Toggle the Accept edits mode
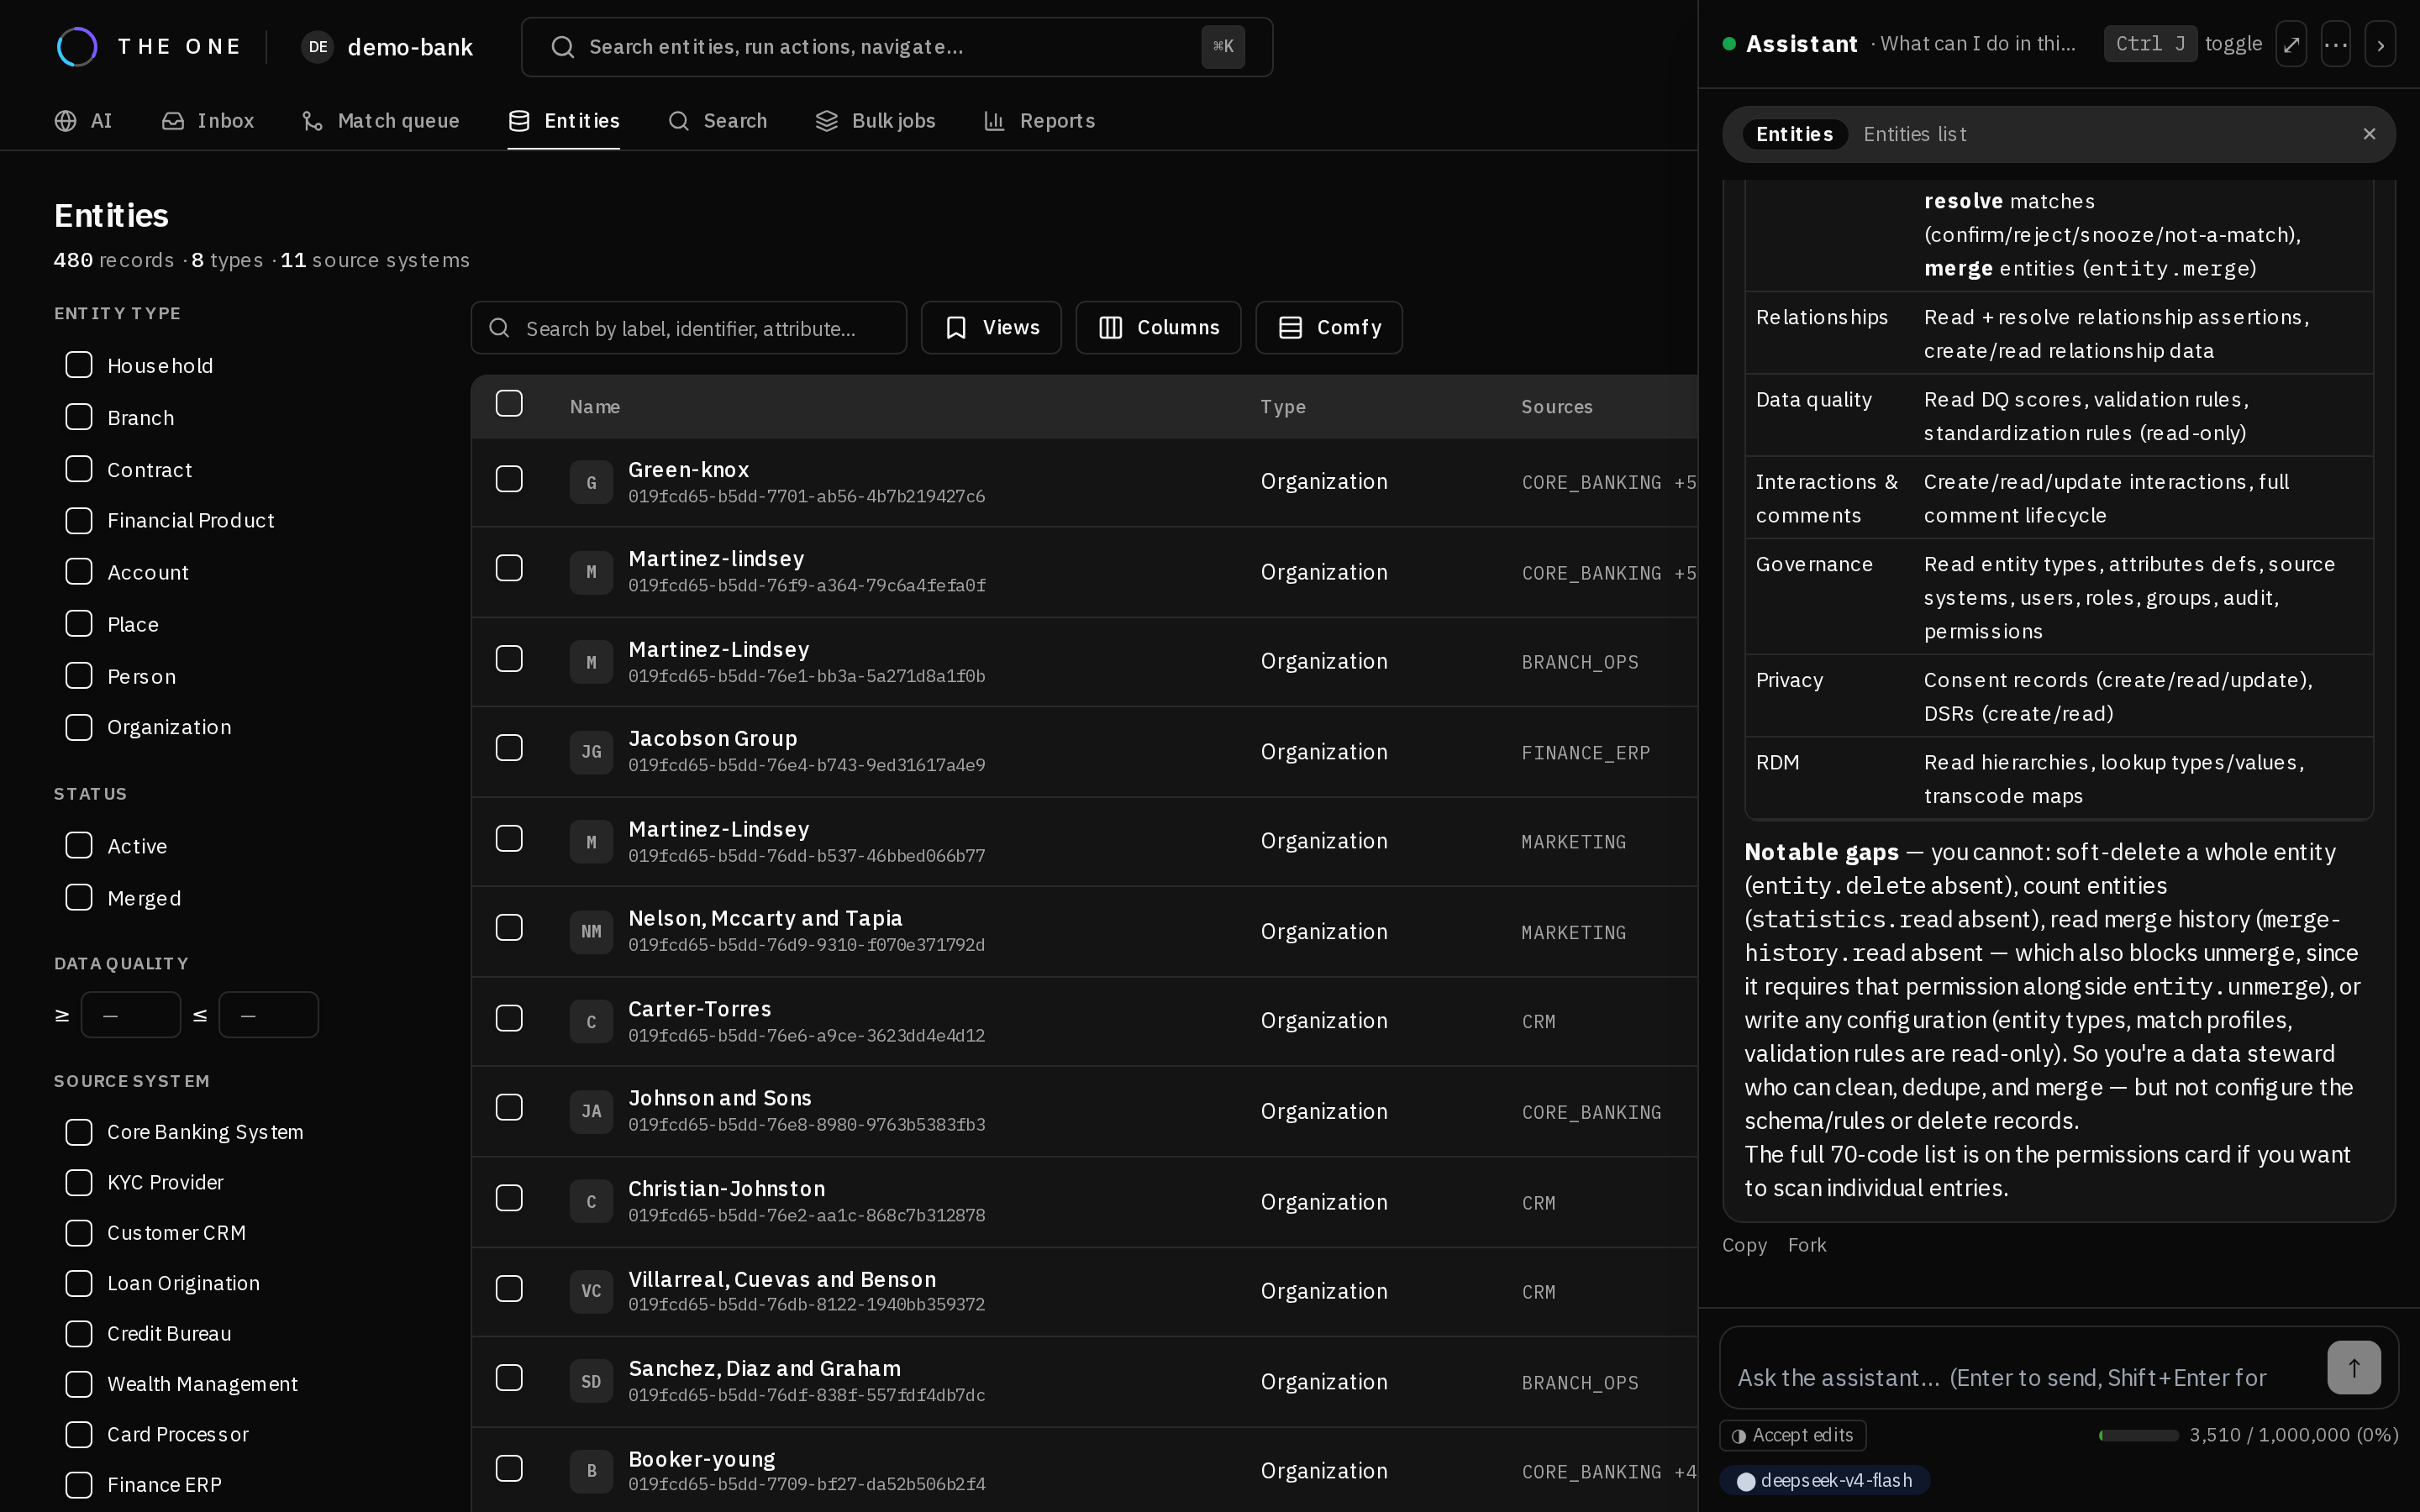 [x=1792, y=1435]
